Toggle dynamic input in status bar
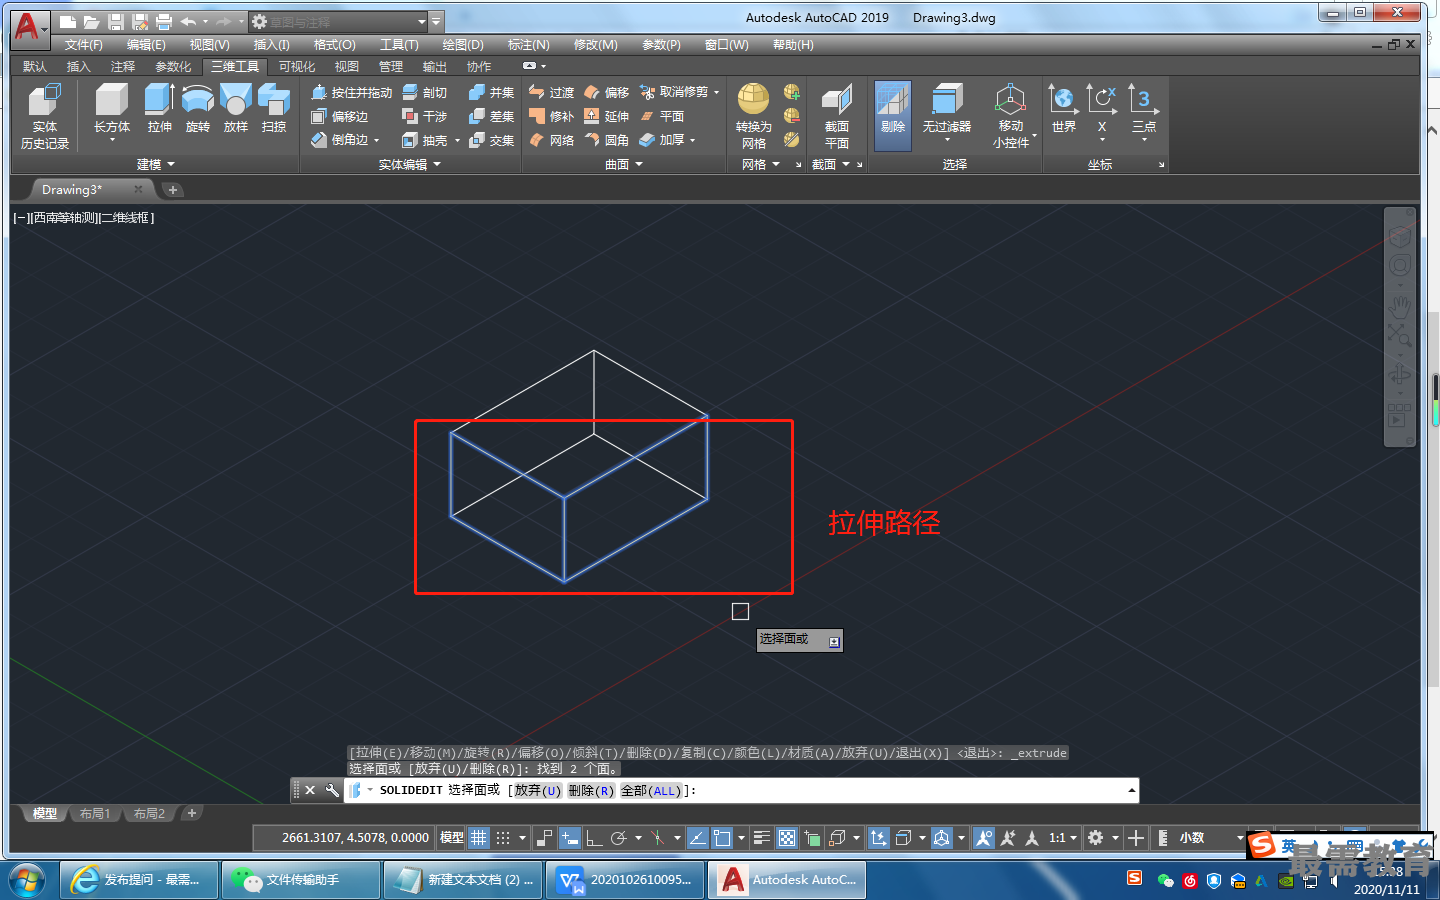1440x900 pixels. (569, 838)
